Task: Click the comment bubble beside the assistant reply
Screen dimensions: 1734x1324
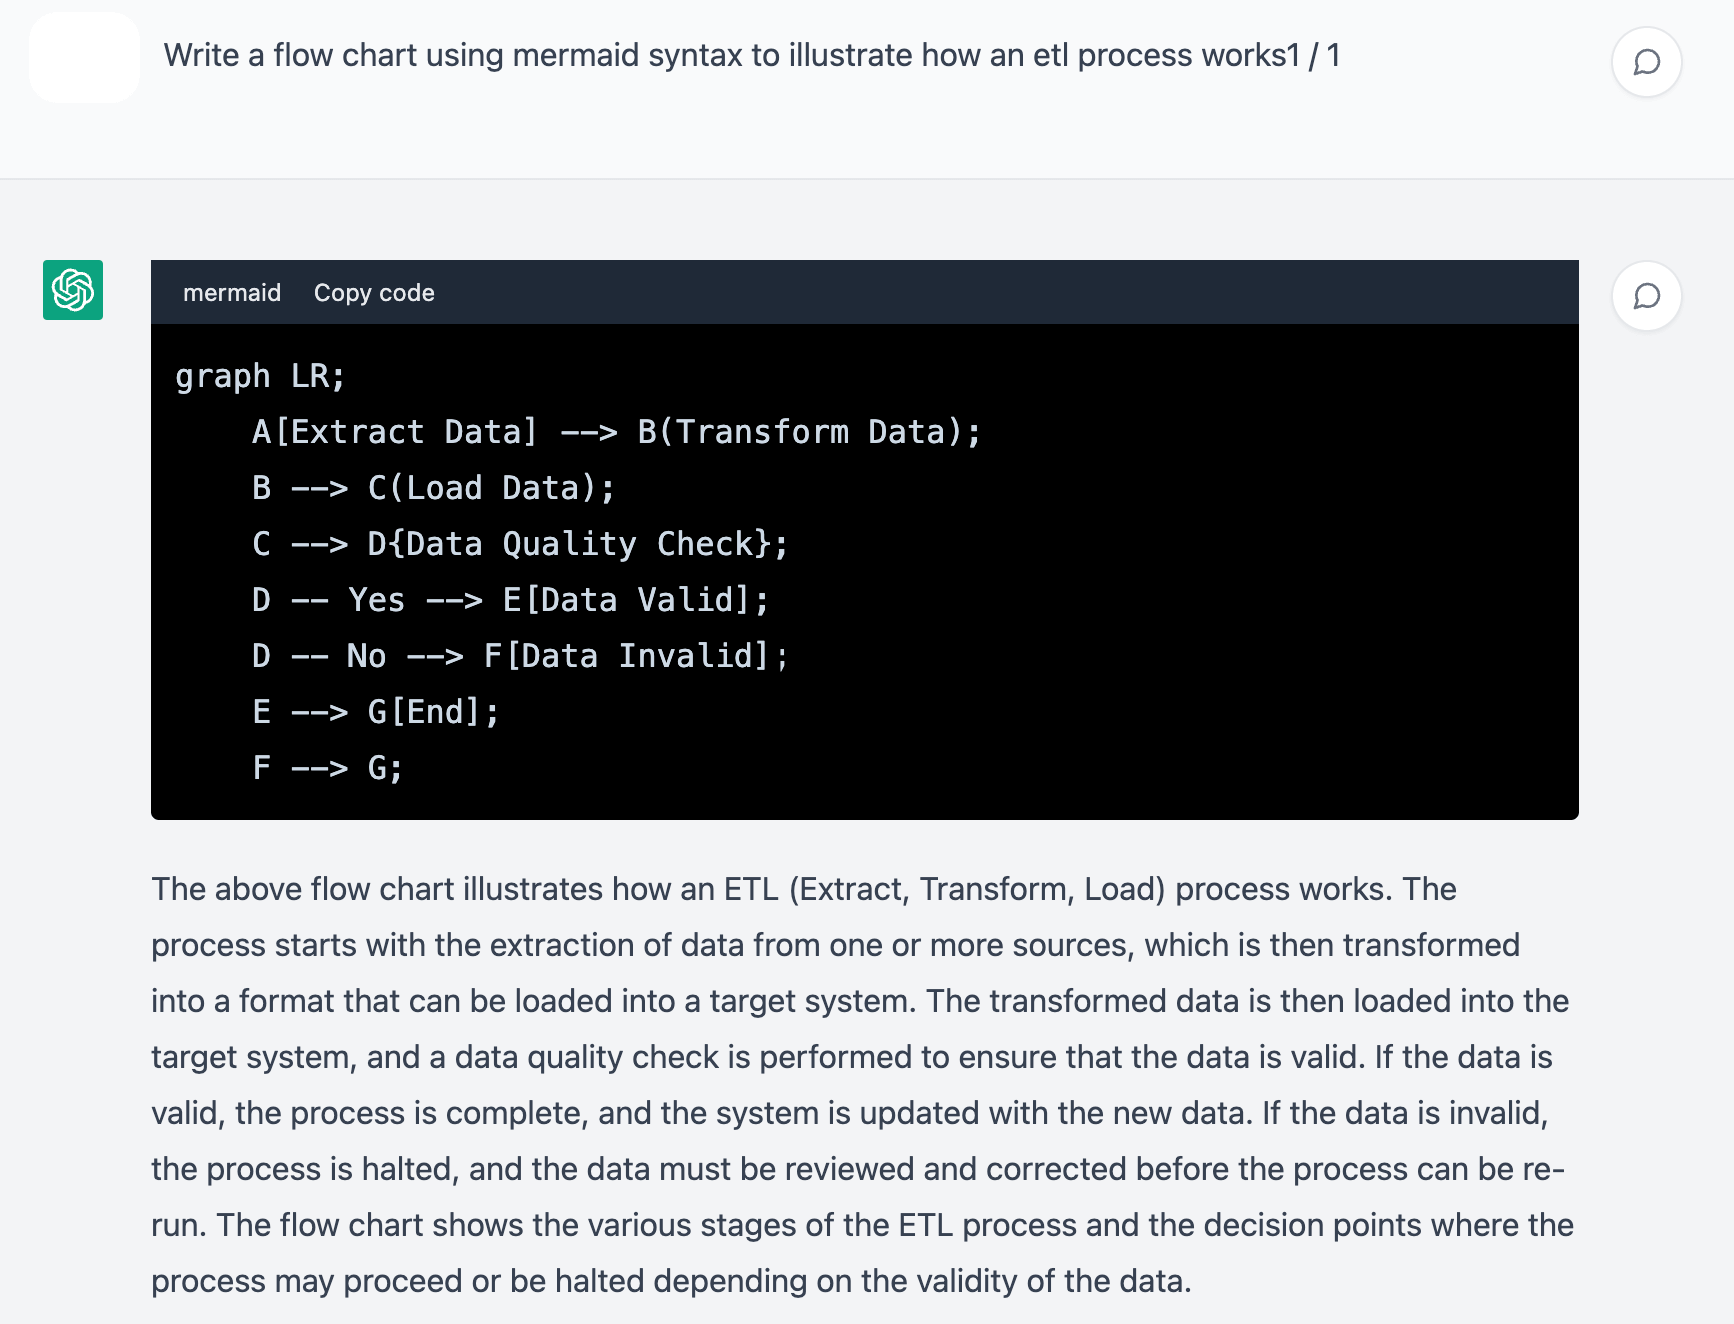Action: 1646,296
